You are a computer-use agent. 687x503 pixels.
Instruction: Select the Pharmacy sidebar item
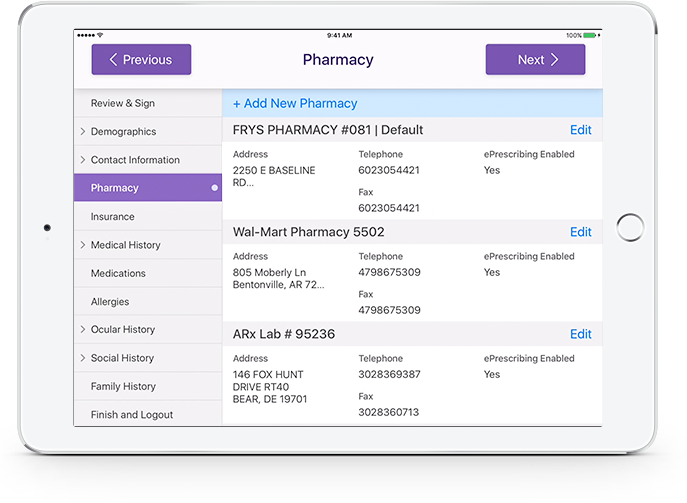148,188
